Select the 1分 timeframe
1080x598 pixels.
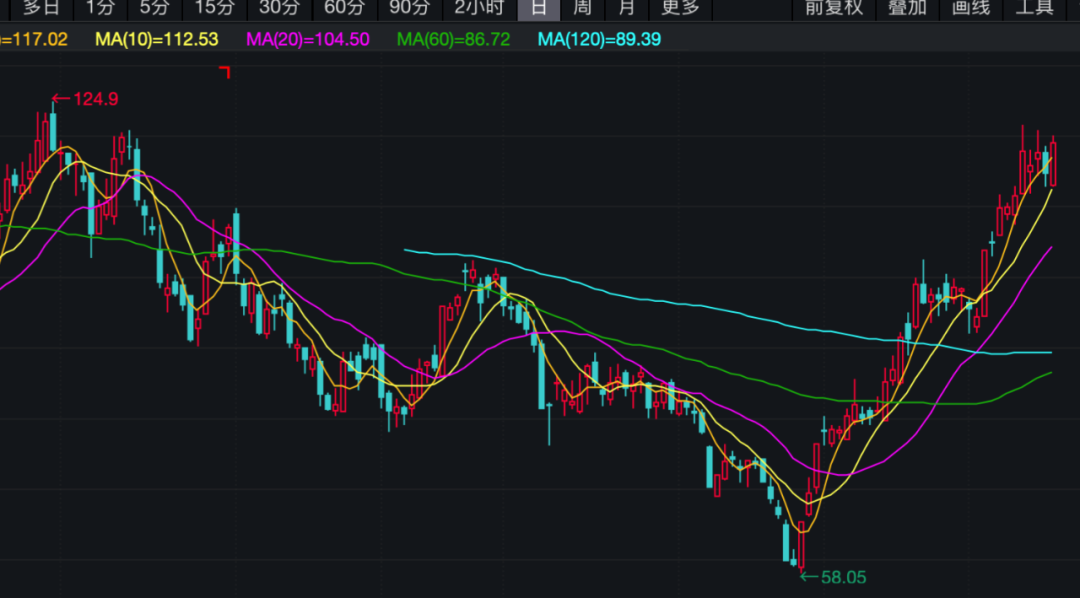(x=100, y=8)
